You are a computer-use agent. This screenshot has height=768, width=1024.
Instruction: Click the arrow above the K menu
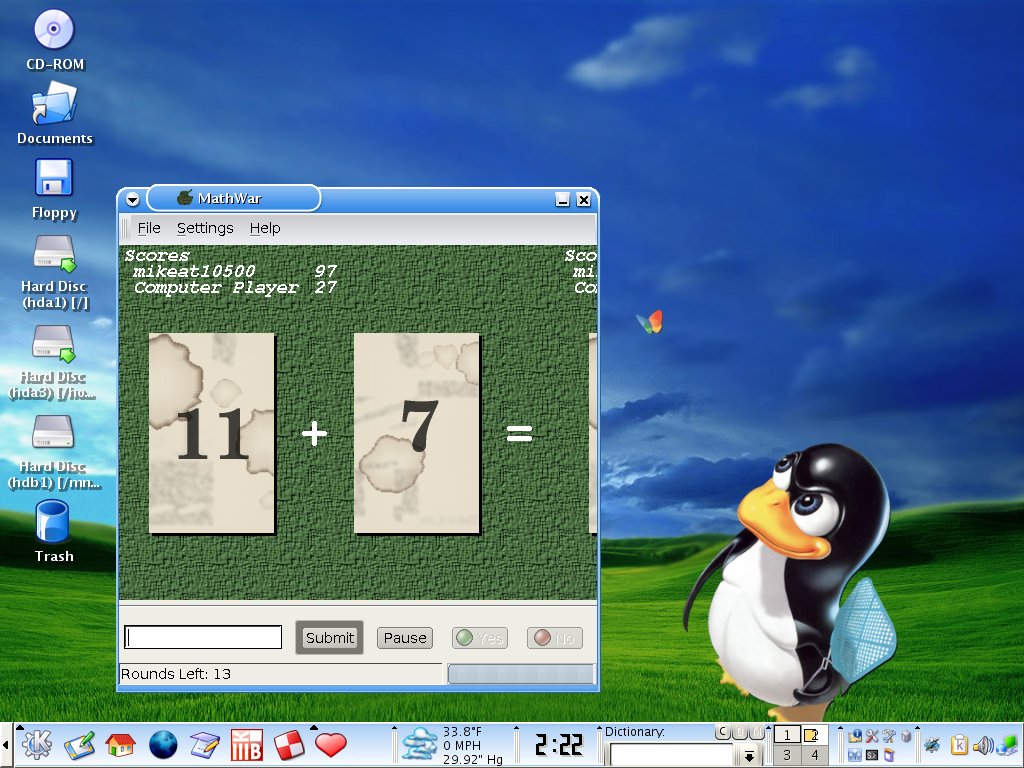point(20,727)
